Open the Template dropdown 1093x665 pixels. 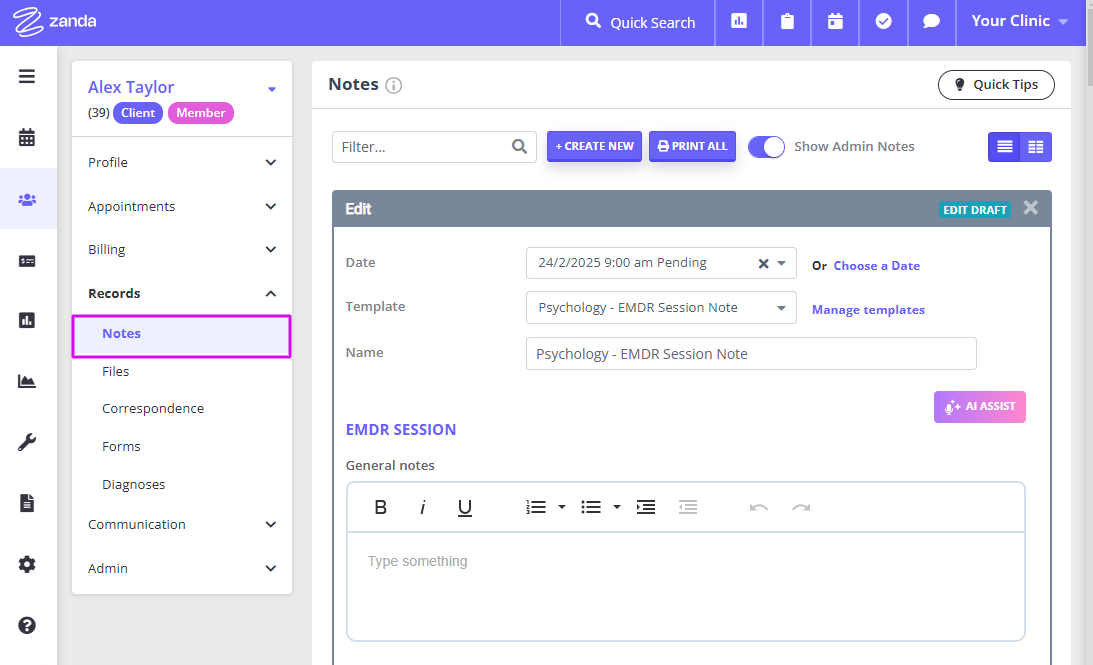tap(661, 308)
